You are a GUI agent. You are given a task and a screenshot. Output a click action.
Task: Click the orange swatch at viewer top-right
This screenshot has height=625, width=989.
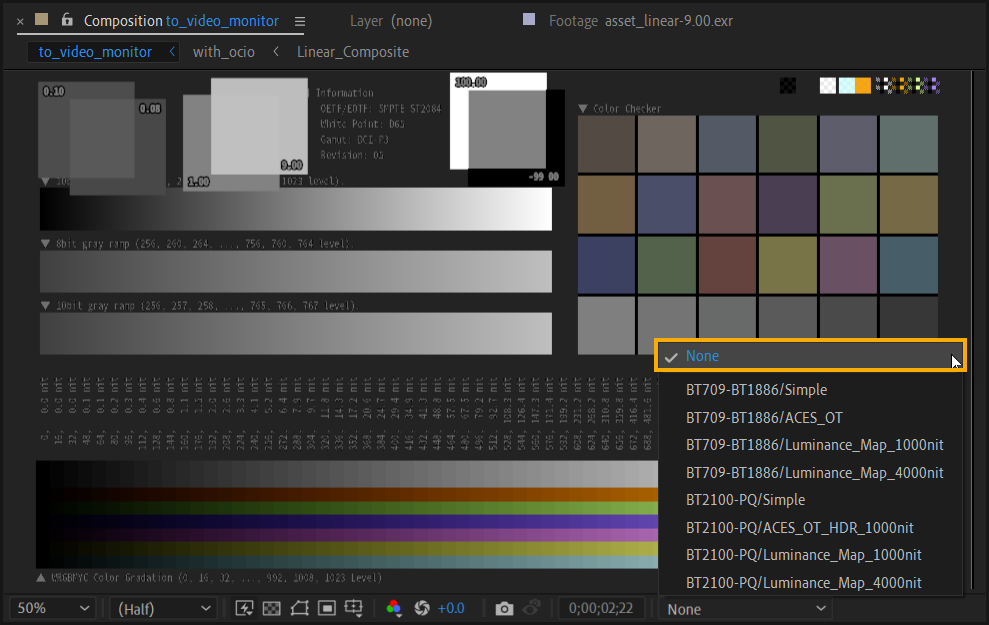point(863,85)
